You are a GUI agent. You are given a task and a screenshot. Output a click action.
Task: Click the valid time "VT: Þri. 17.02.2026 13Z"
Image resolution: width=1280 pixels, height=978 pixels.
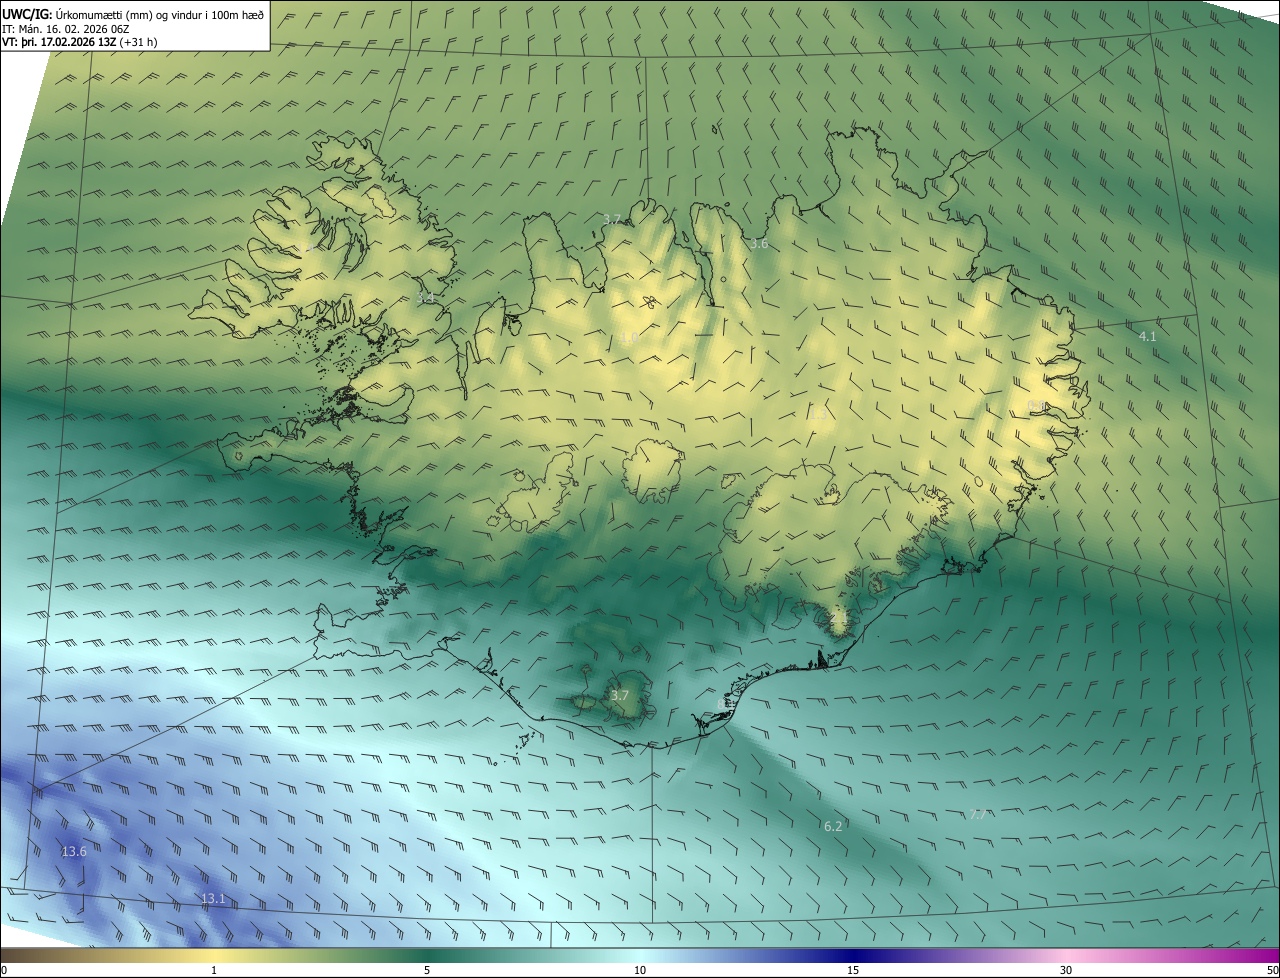[x=61, y=42]
